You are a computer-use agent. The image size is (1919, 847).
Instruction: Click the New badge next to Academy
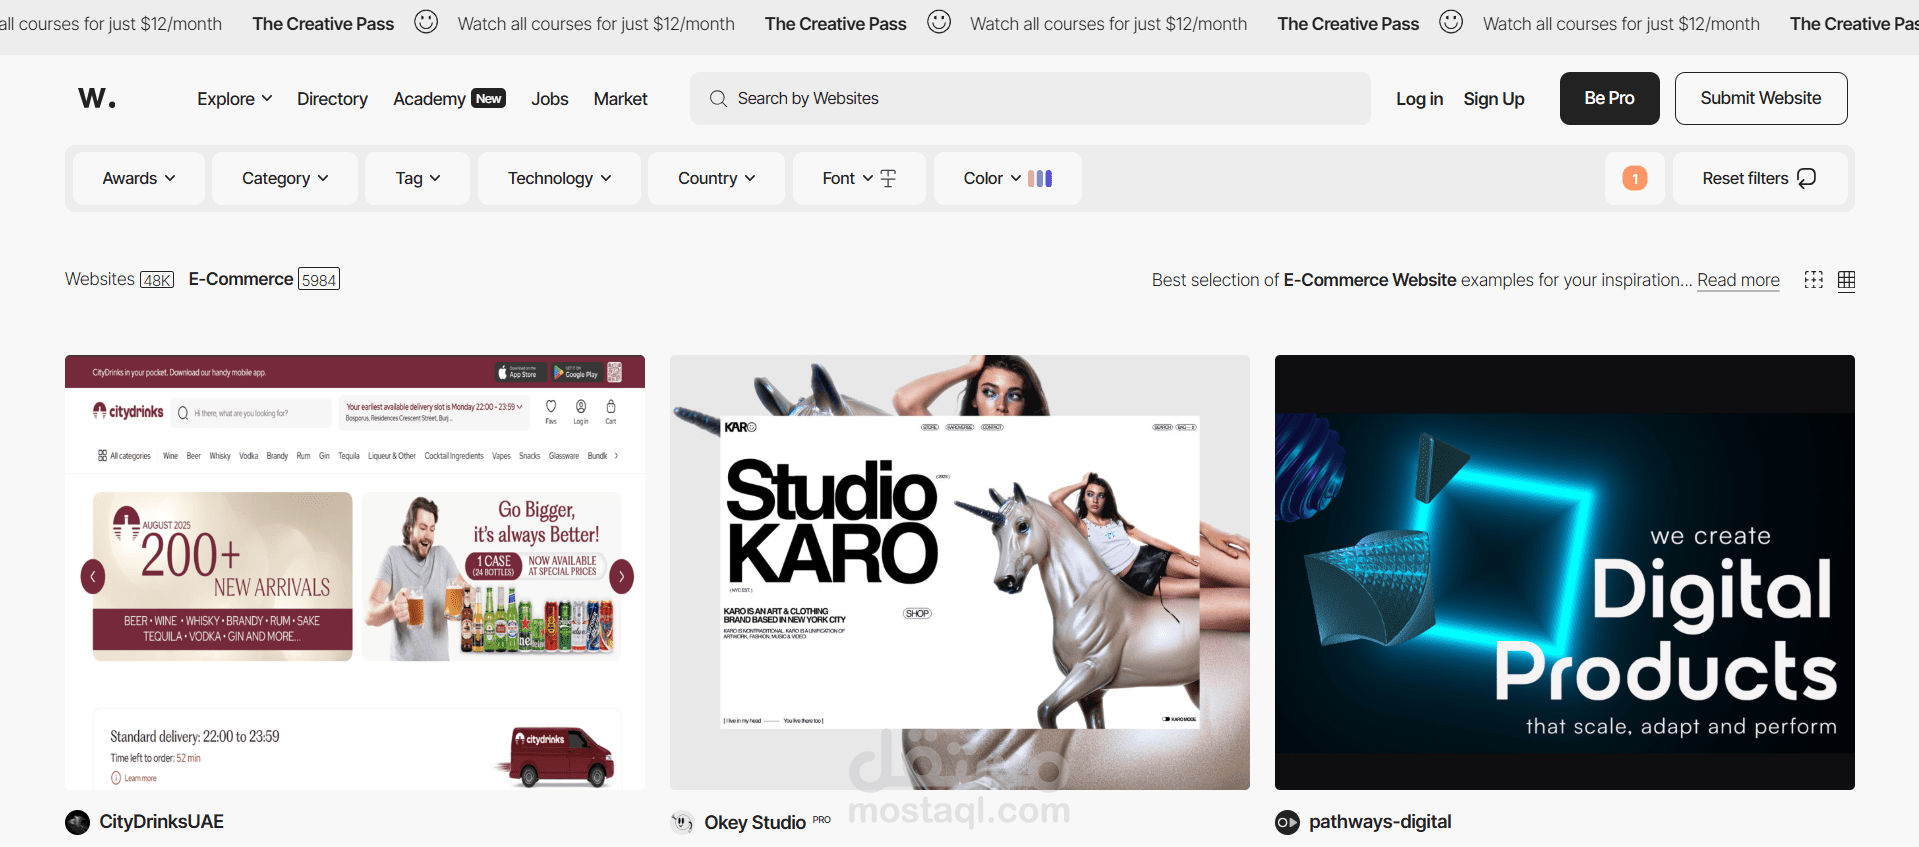pyautogui.click(x=488, y=98)
